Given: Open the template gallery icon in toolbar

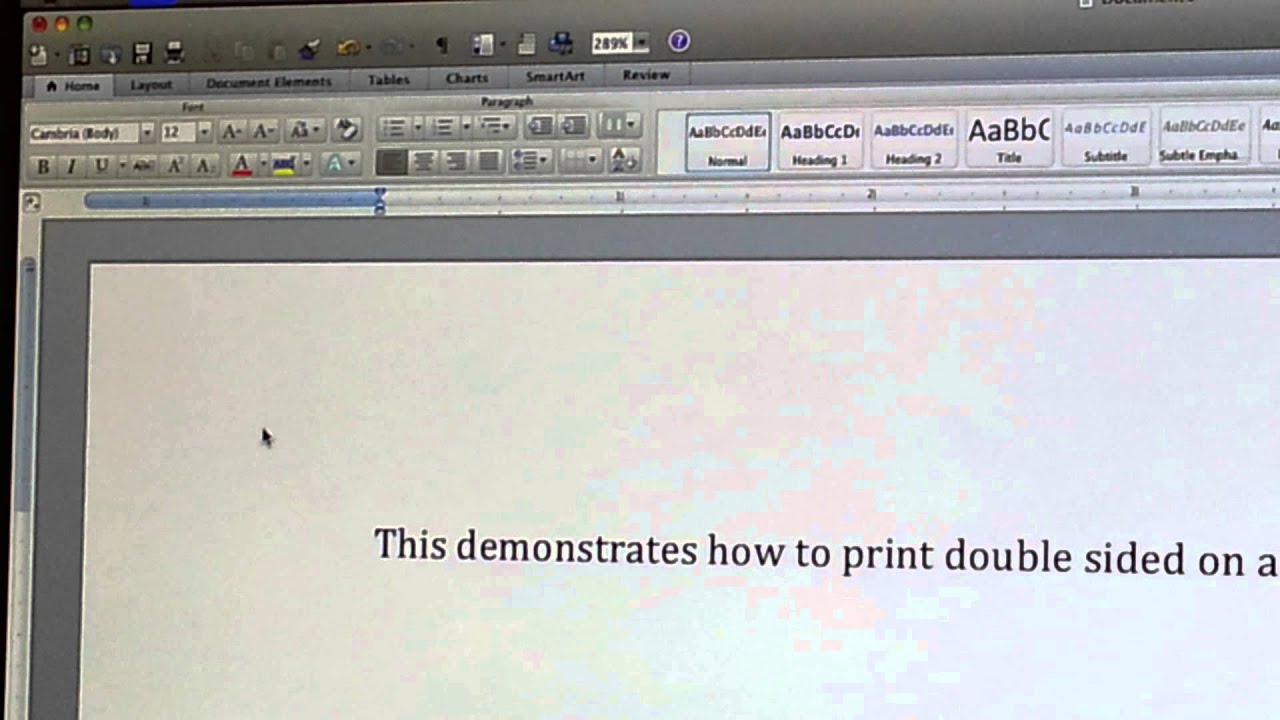Looking at the screenshot, I should tap(80, 54).
